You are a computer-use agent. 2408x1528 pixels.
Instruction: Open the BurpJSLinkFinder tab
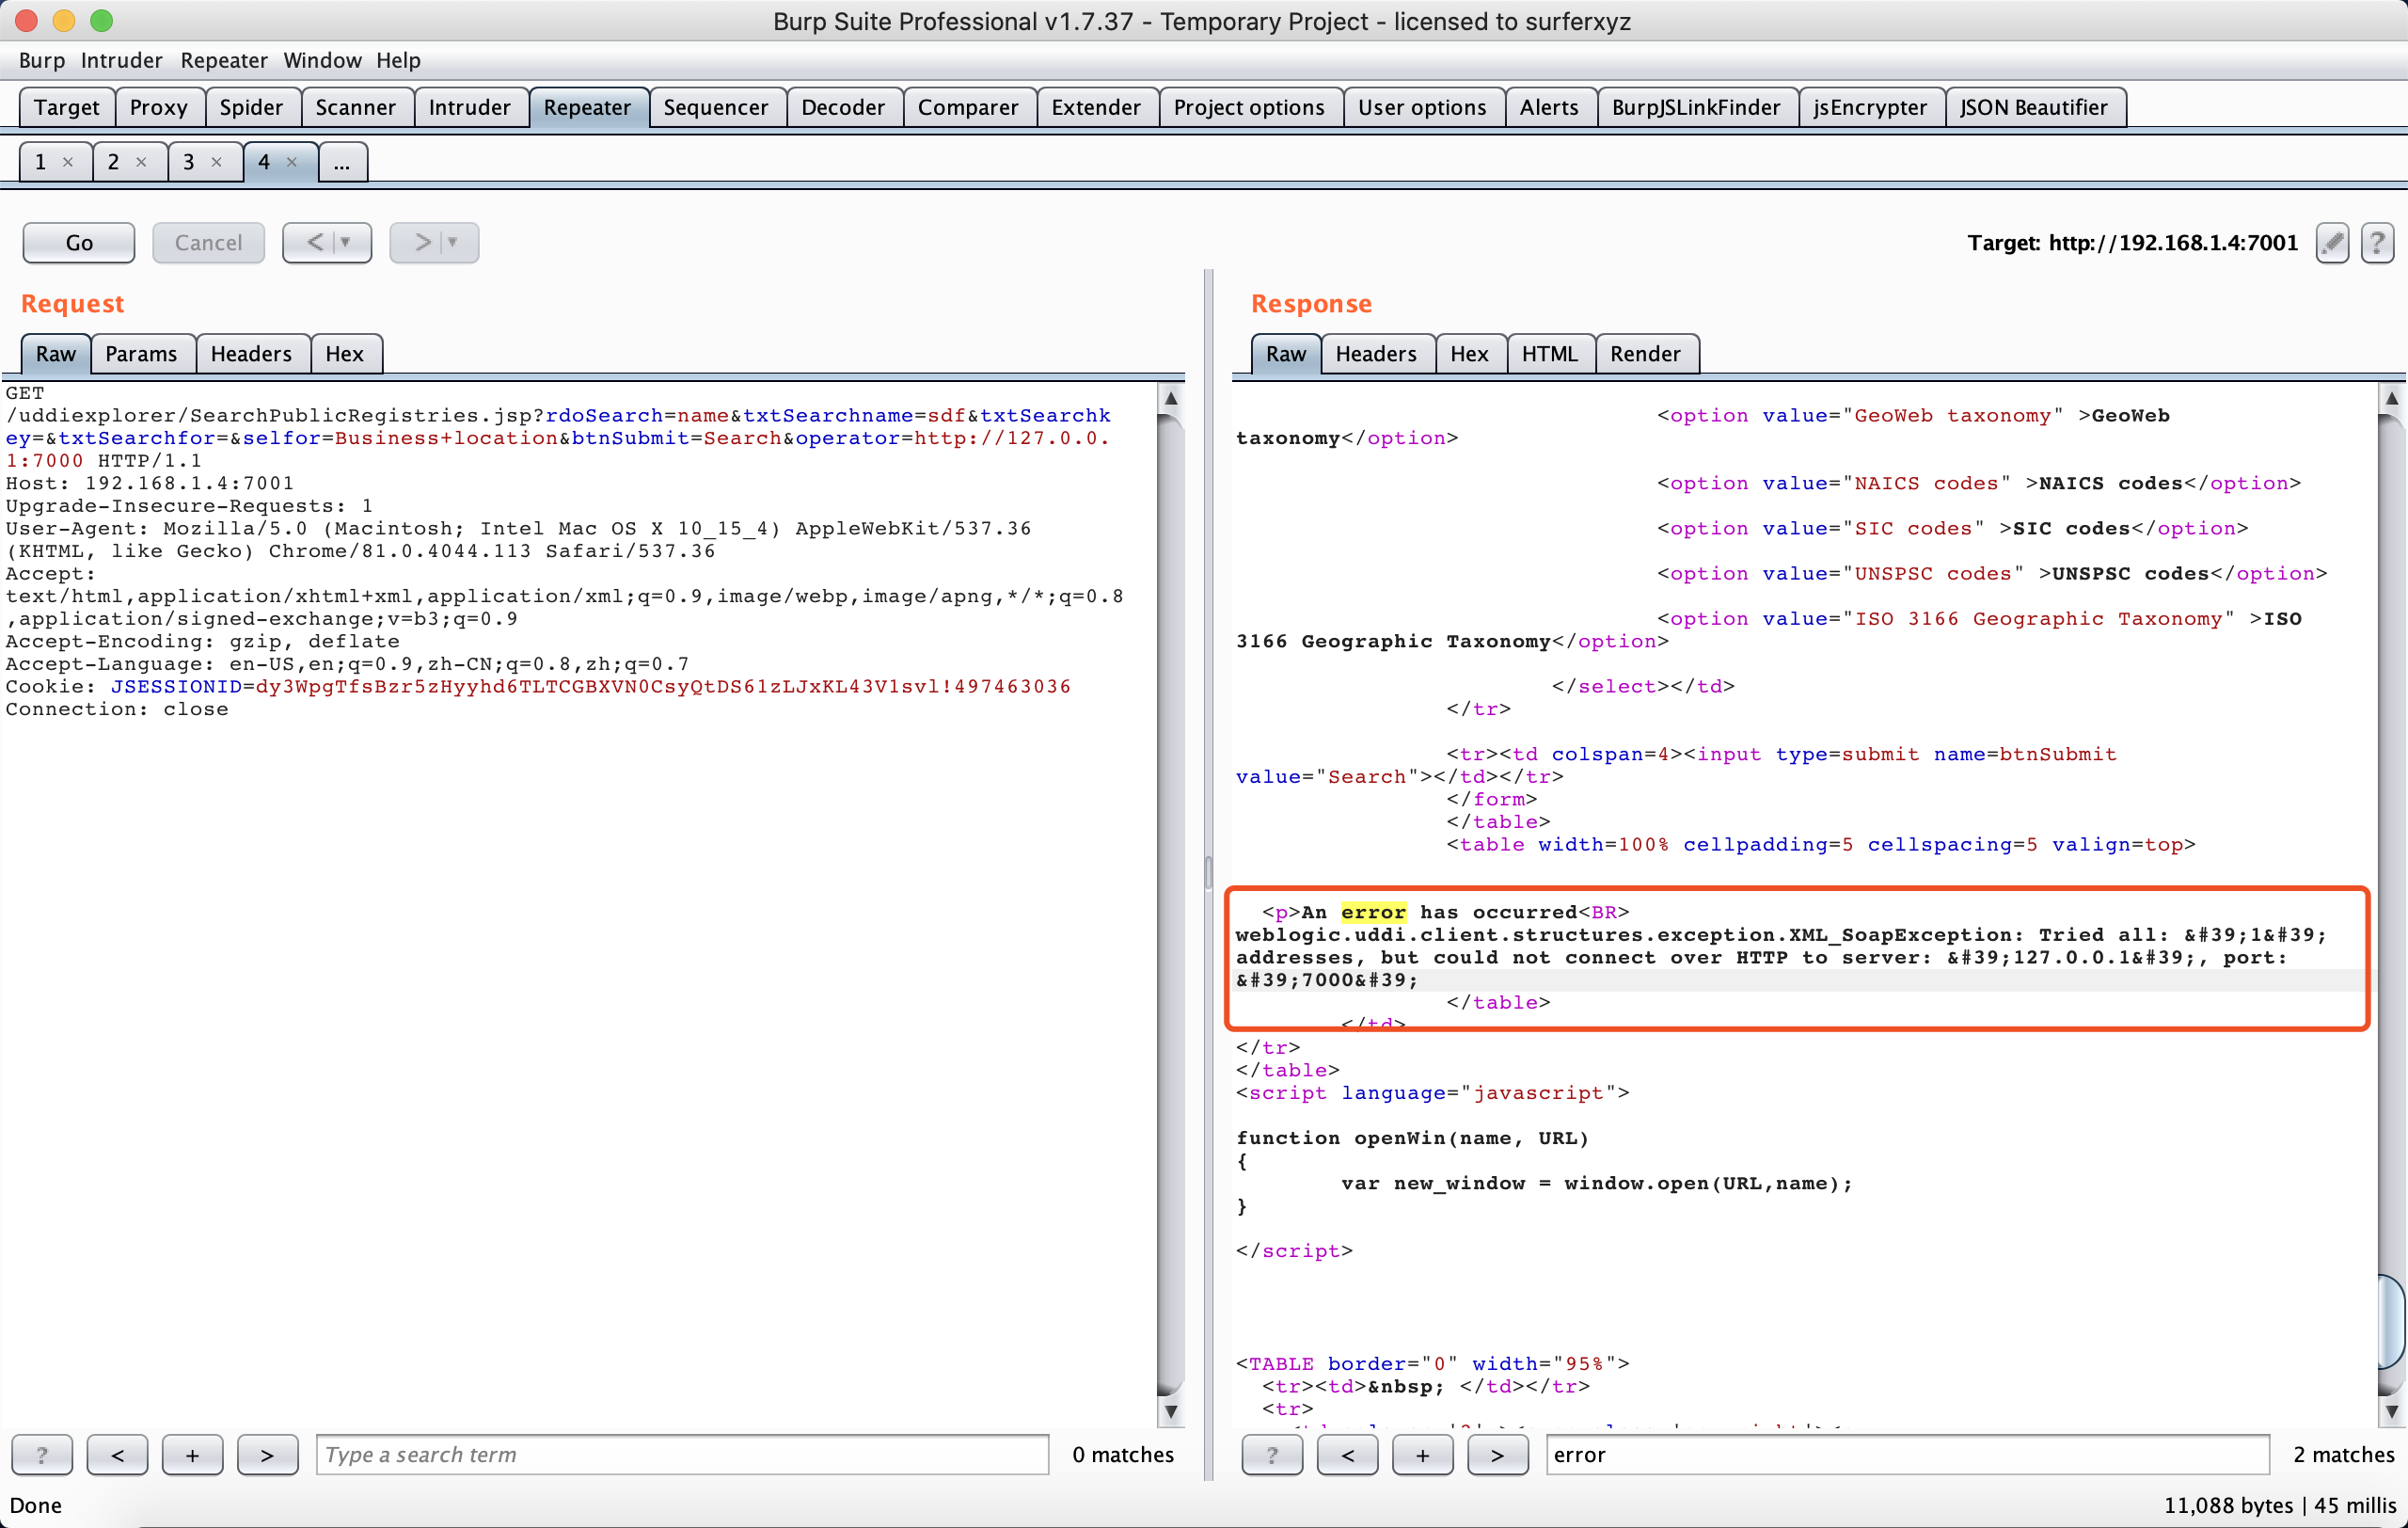1696,107
